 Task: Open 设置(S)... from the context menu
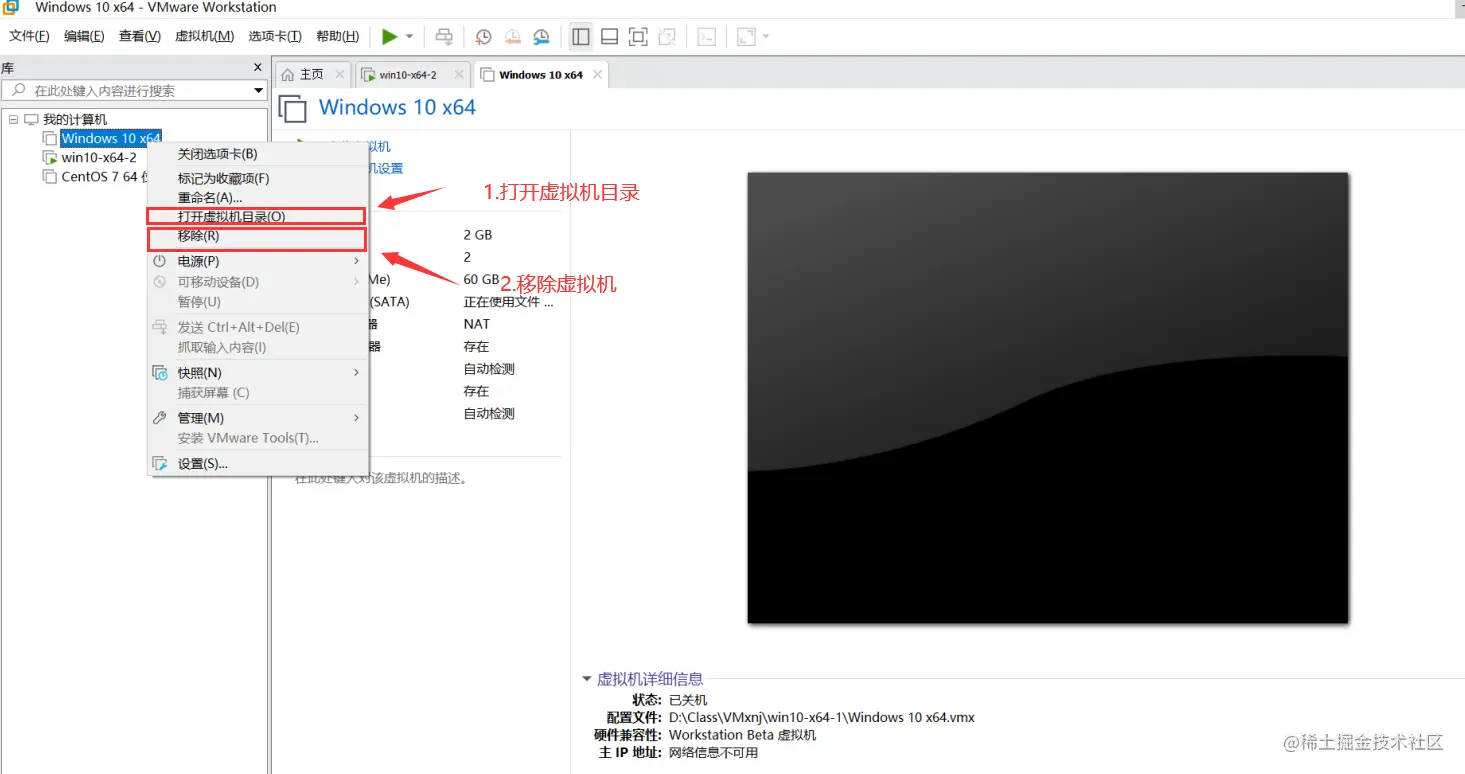258,464
